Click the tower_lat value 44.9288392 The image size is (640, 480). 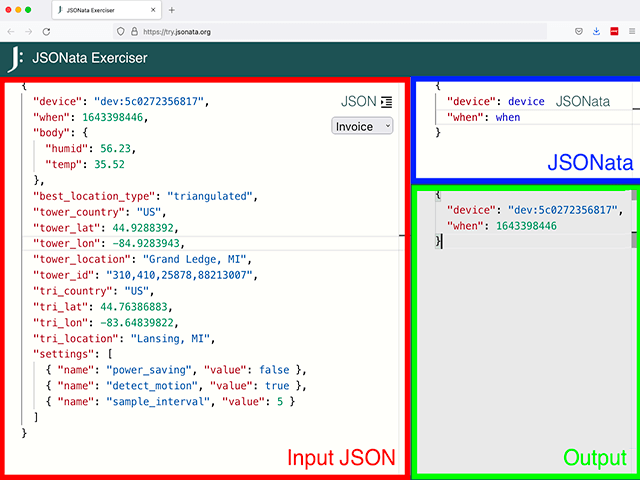point(143,228)
